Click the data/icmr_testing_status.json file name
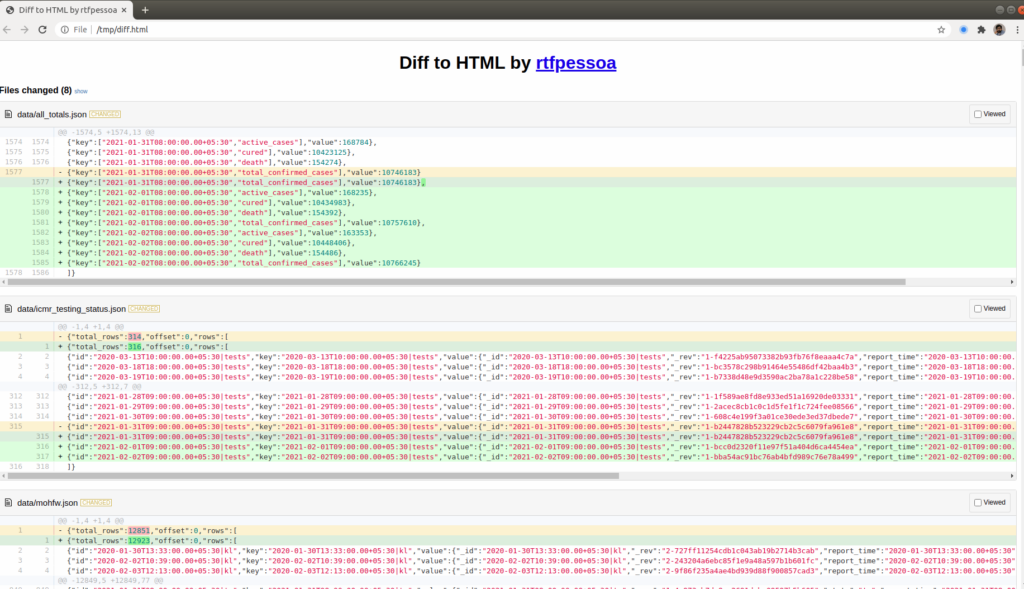 (x=71, y=309)
